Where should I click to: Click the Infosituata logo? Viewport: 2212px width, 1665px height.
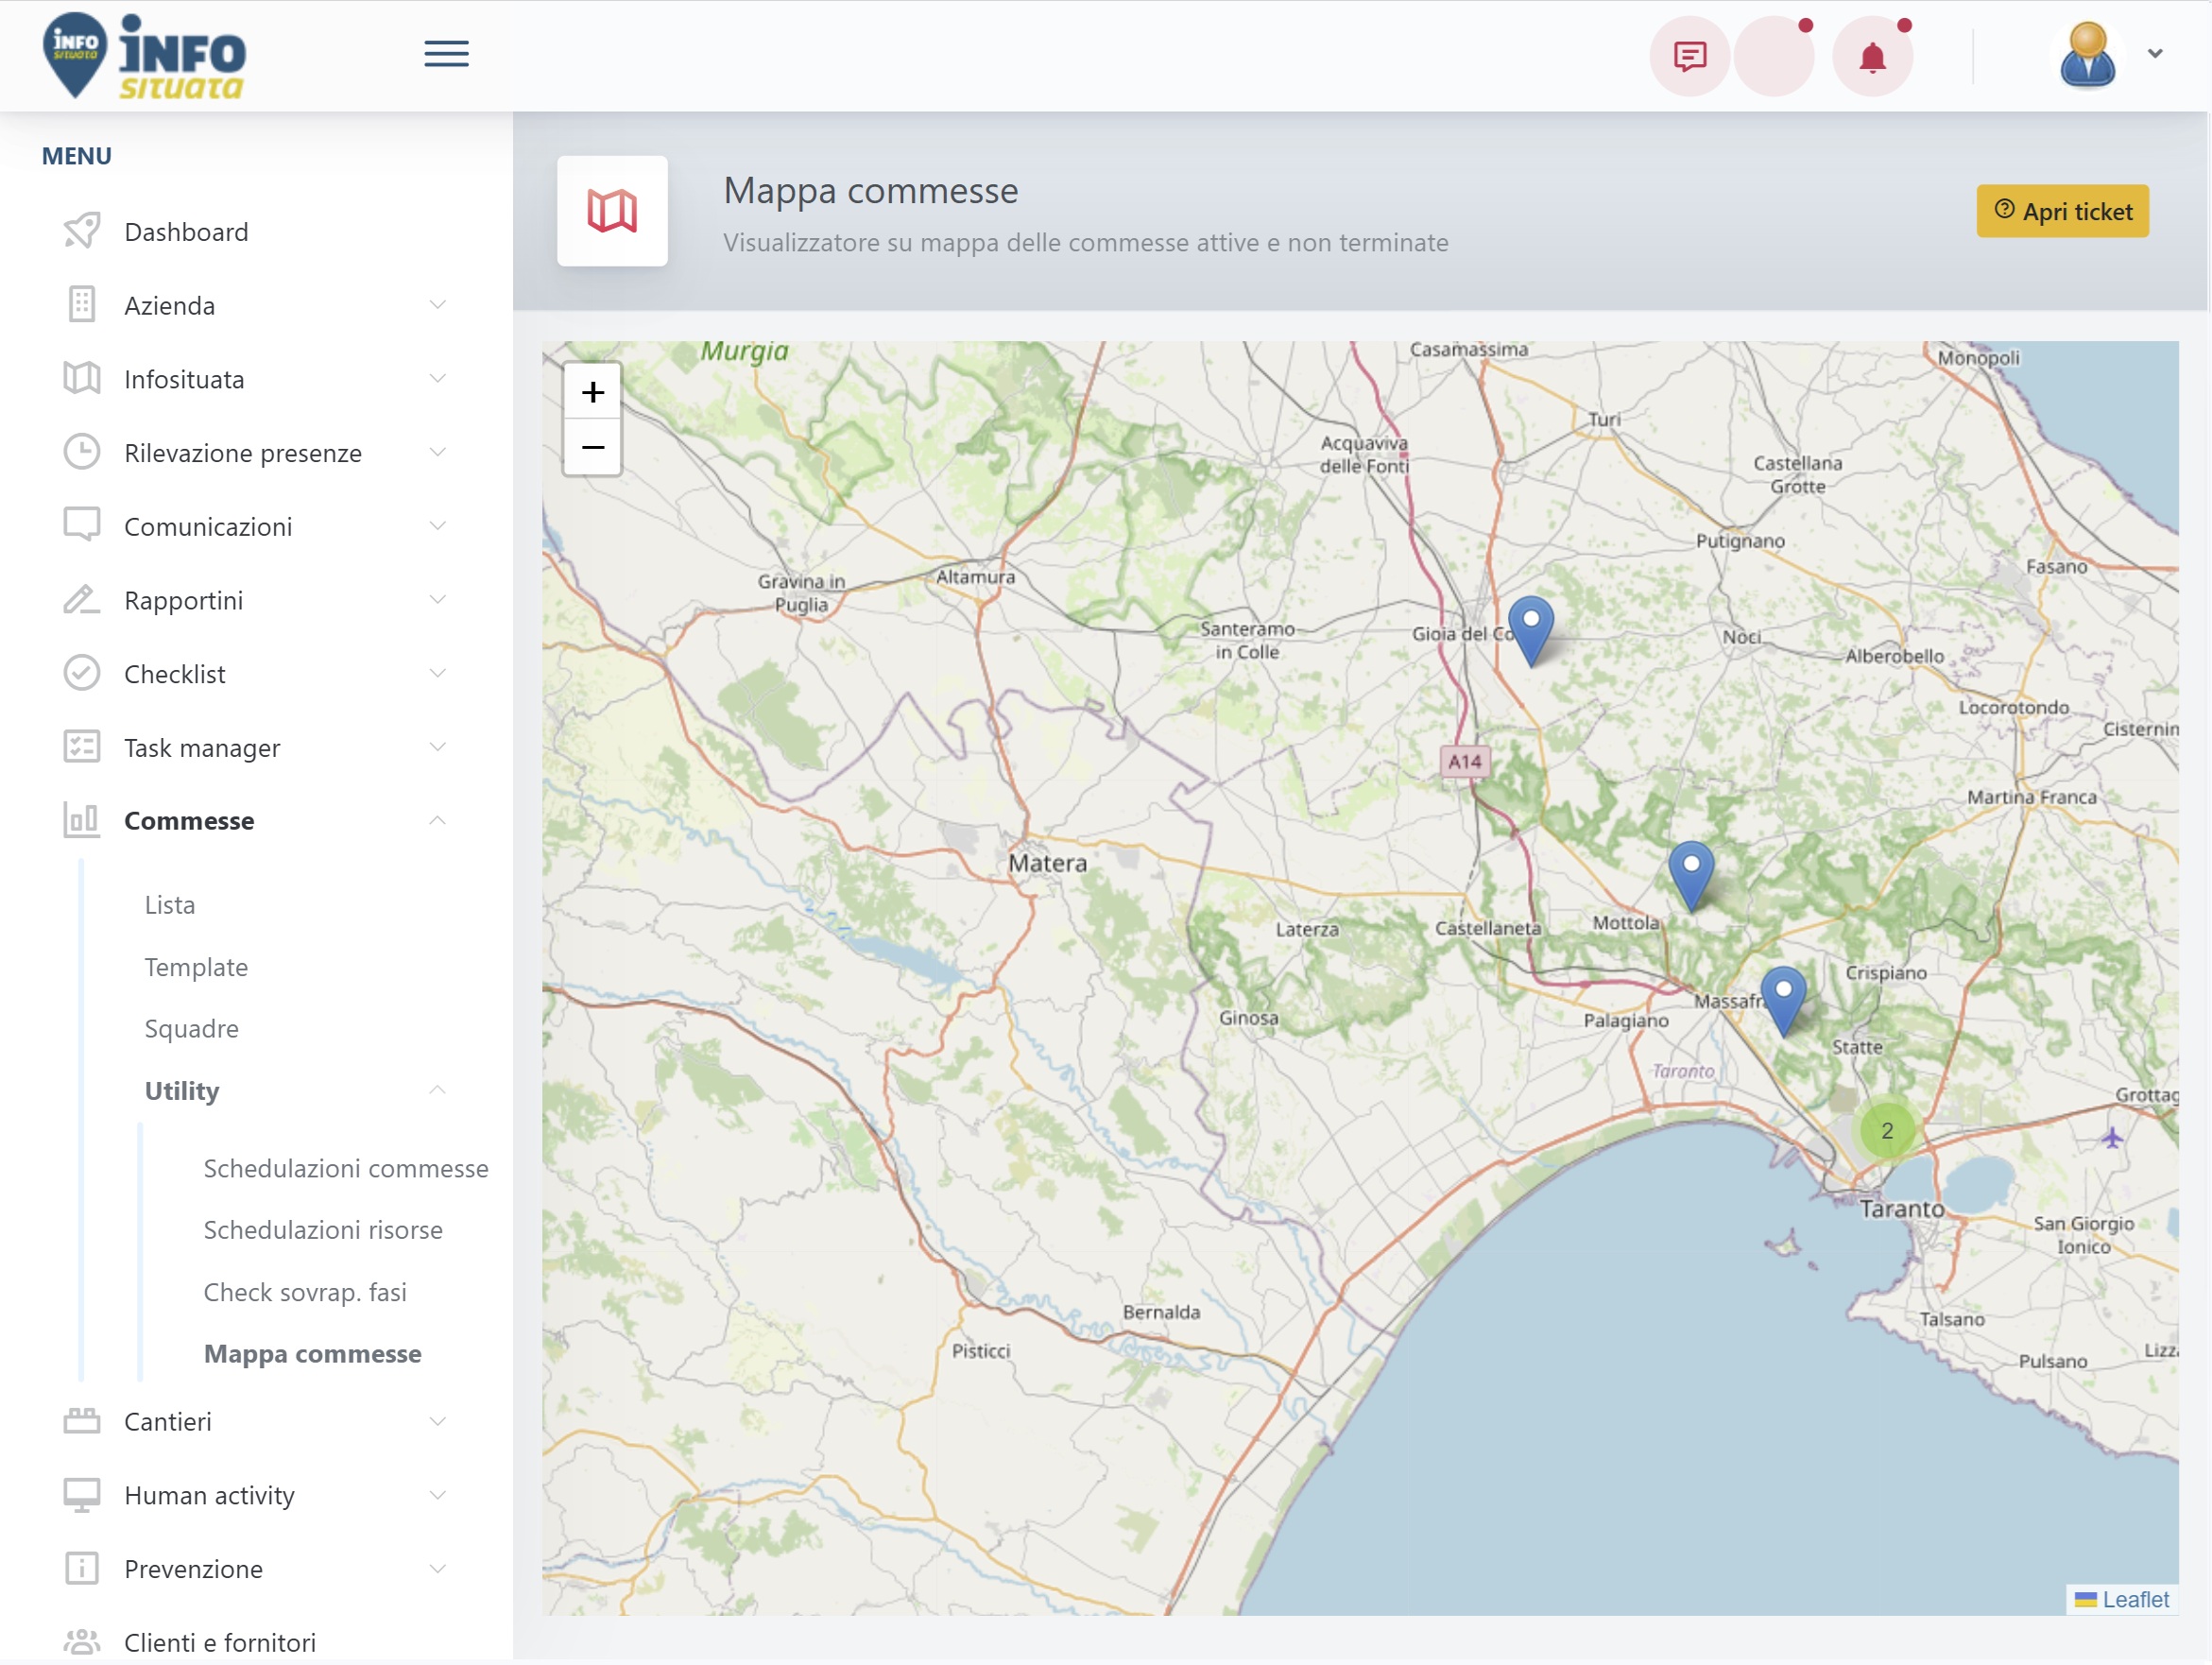coord(144,56)
